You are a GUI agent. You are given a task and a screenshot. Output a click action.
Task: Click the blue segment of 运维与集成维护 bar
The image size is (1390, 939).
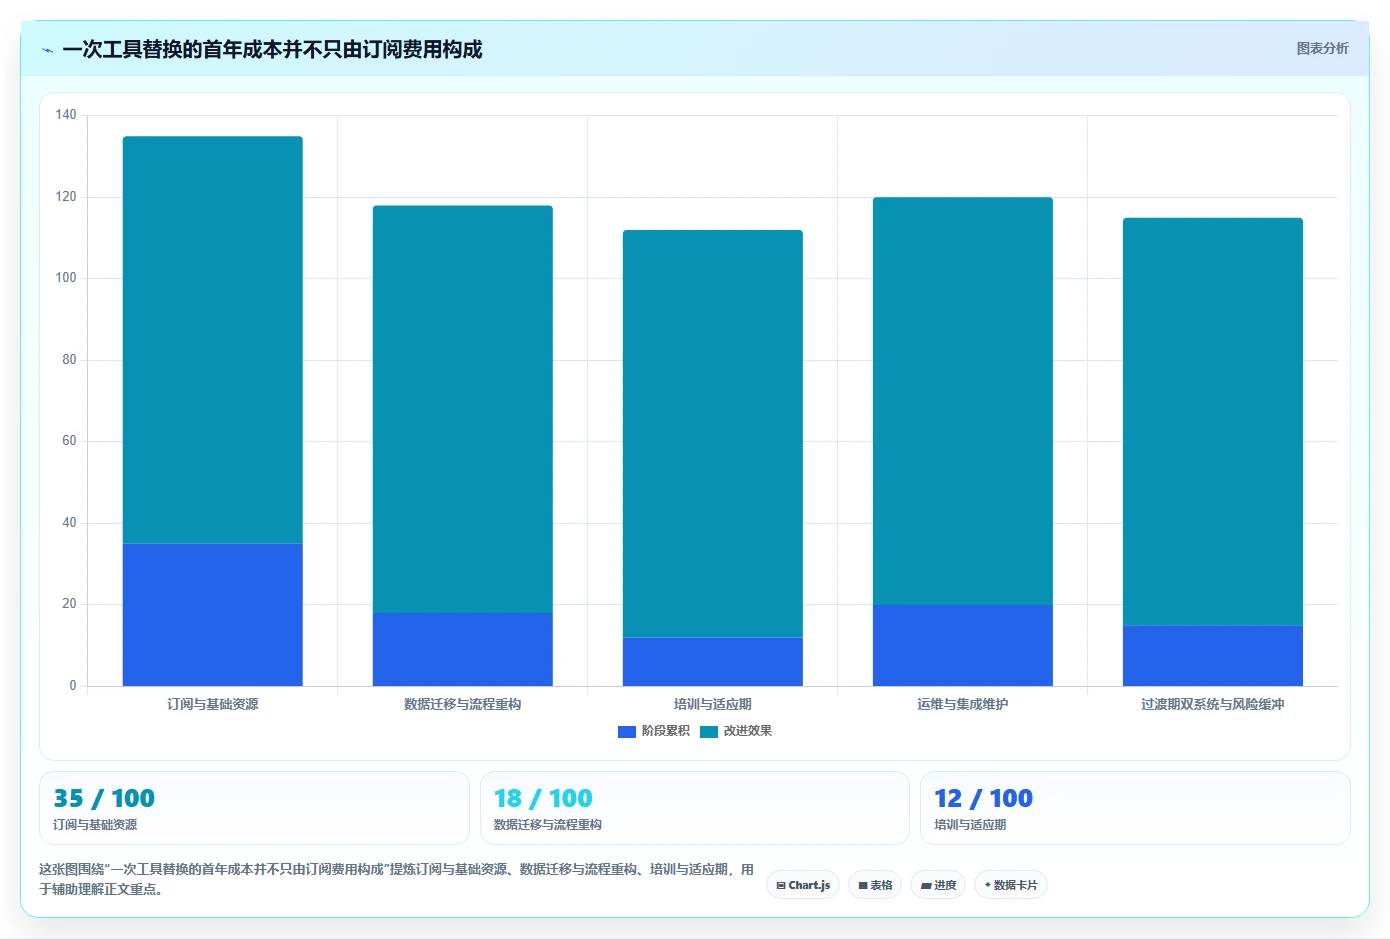pyautogui.click(x=963, y=645)
